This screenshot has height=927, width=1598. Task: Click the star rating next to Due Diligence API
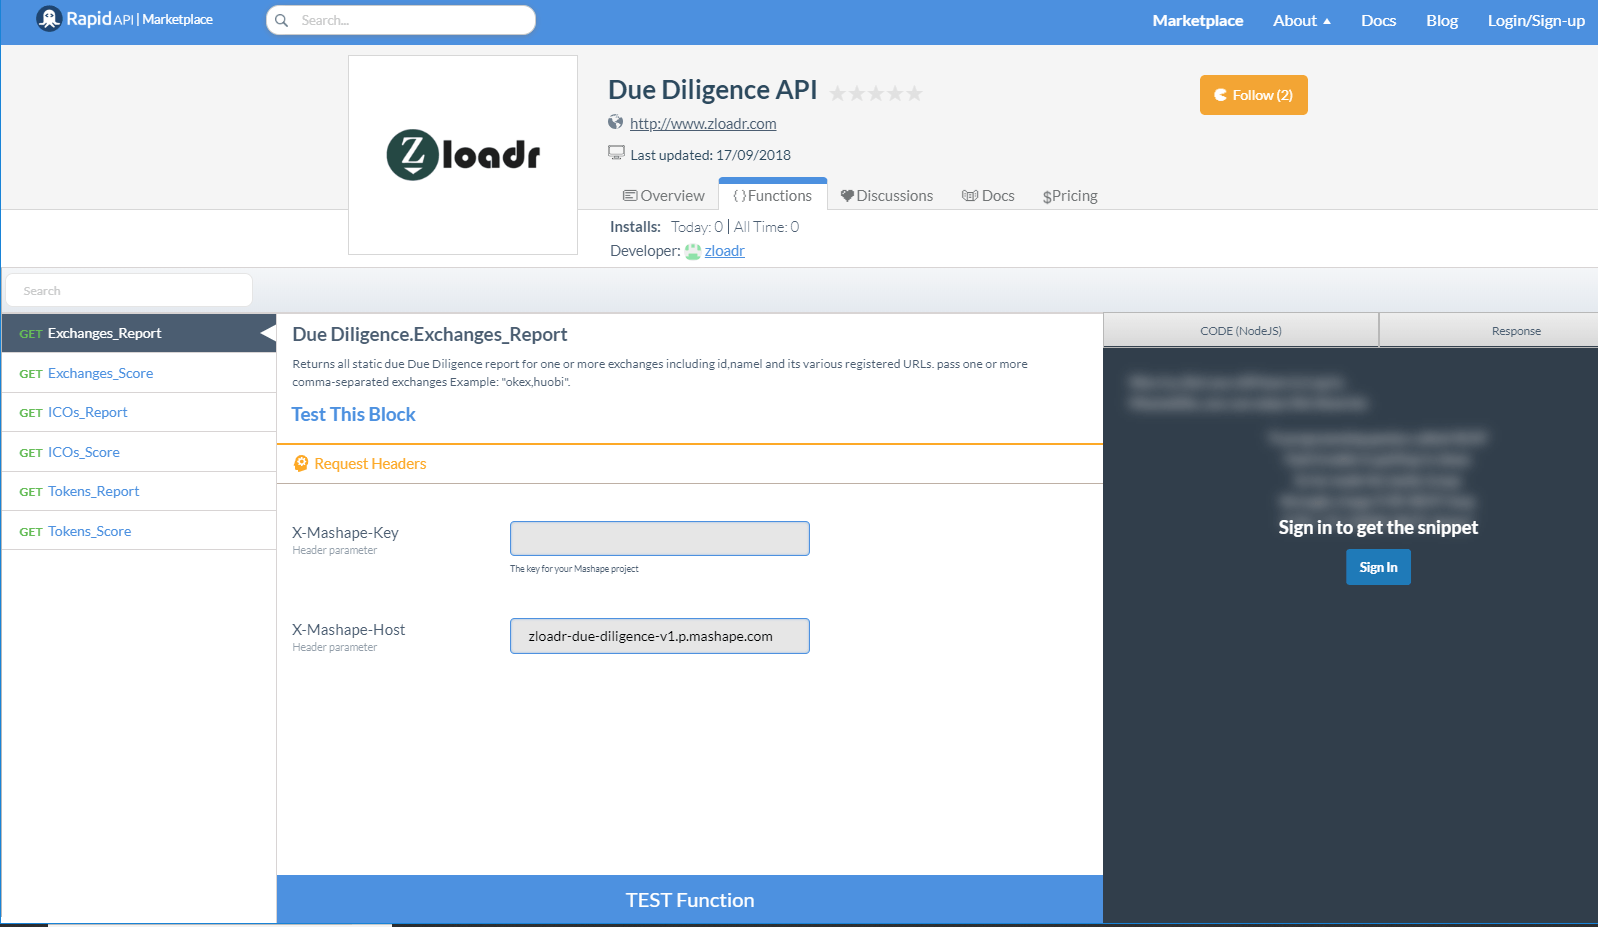point(876,93)
